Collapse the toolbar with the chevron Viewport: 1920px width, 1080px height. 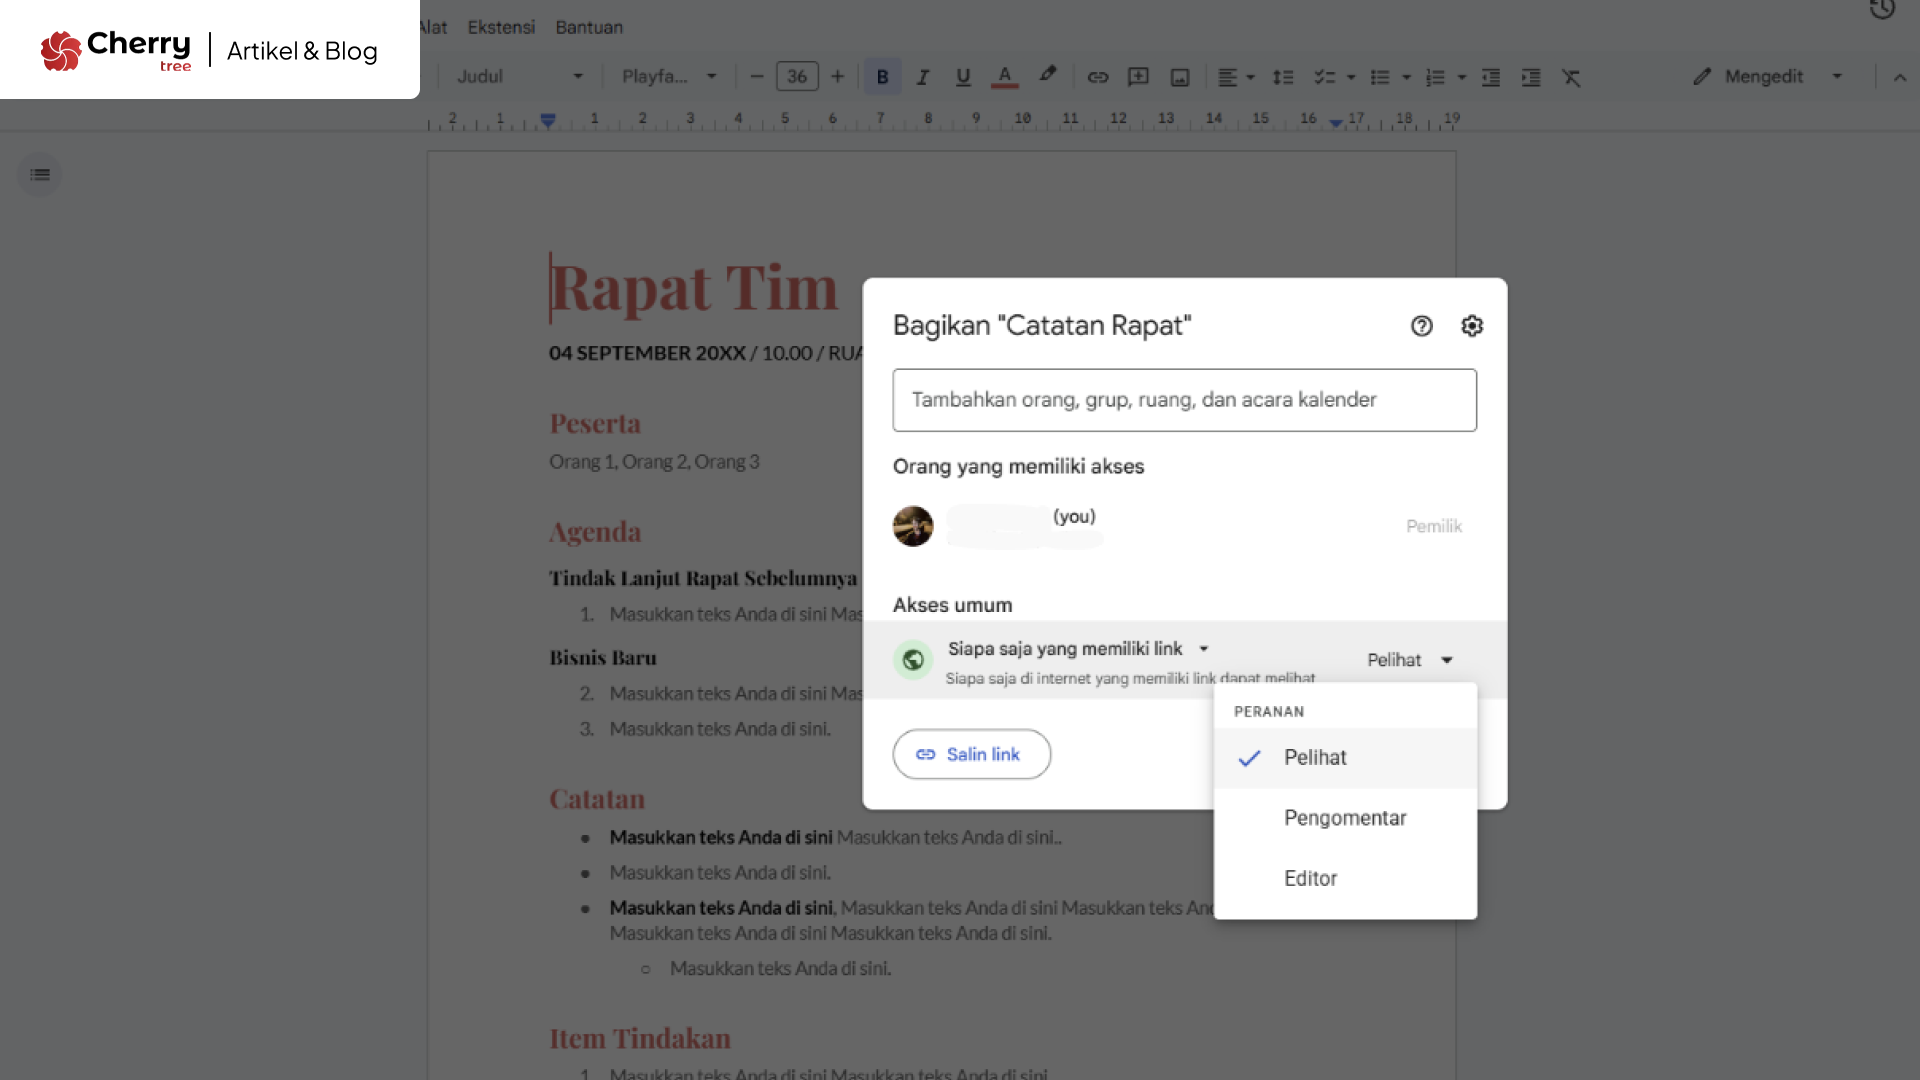tap(1899, 77)
